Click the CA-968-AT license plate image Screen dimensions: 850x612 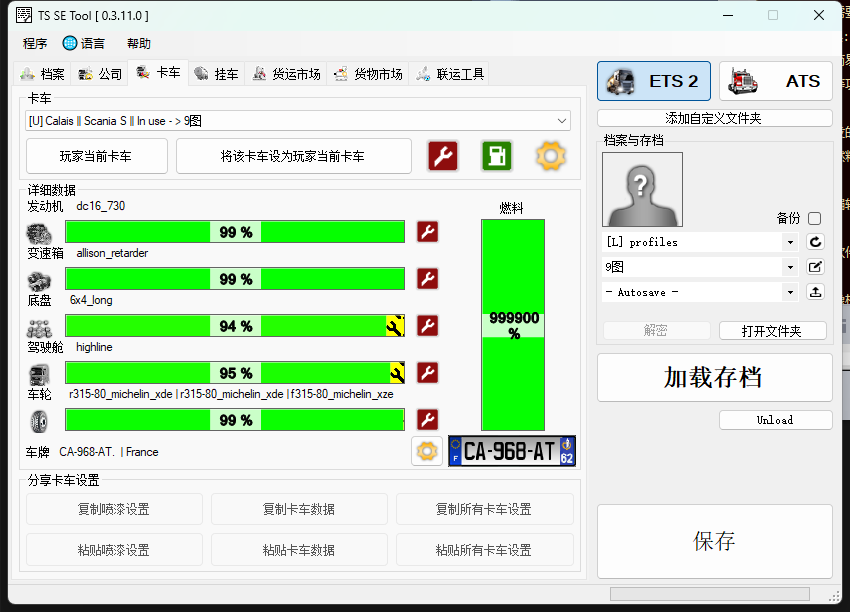[512, 451]
